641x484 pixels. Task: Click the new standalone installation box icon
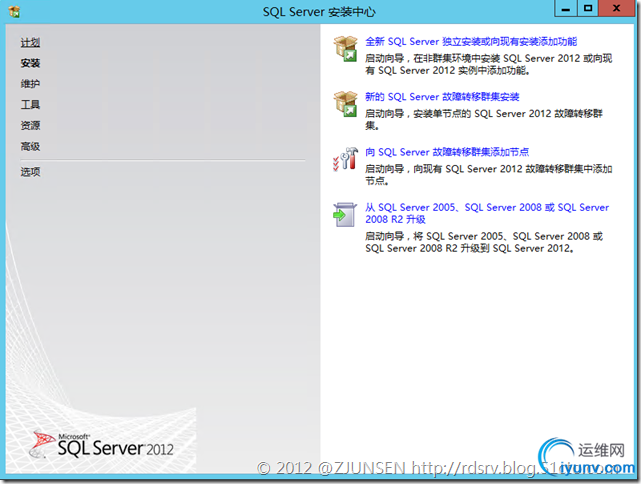pyautogui.click(x=345, y=49)
